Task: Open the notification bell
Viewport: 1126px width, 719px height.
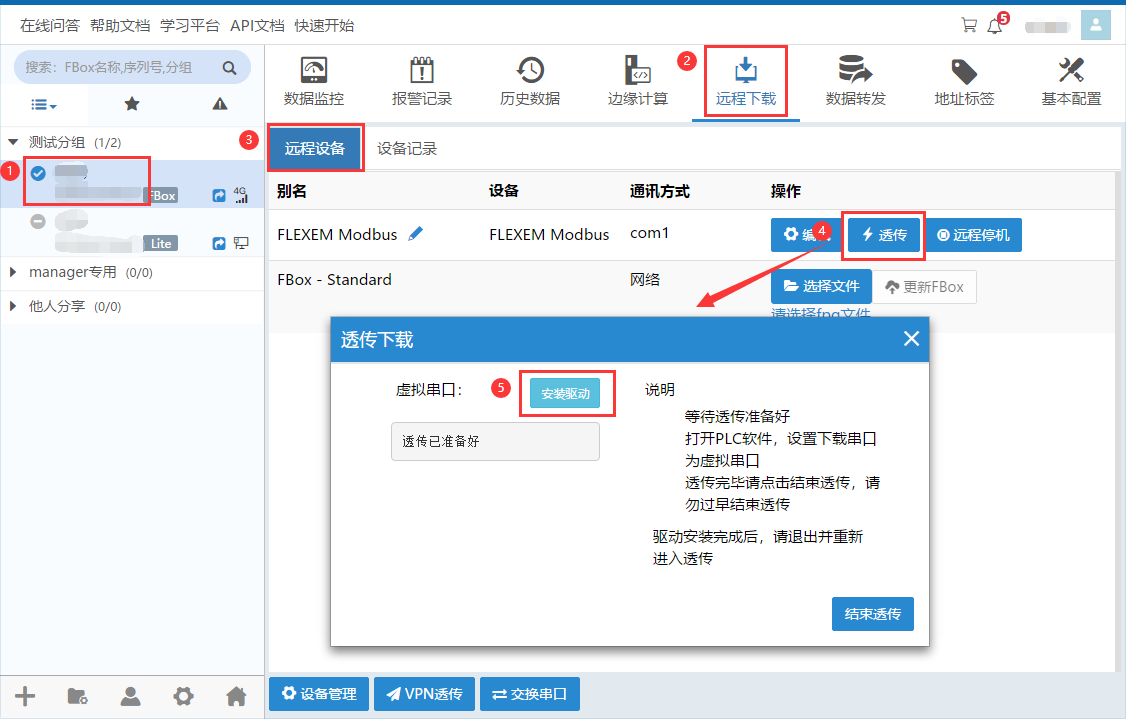Action: (994, 26)
